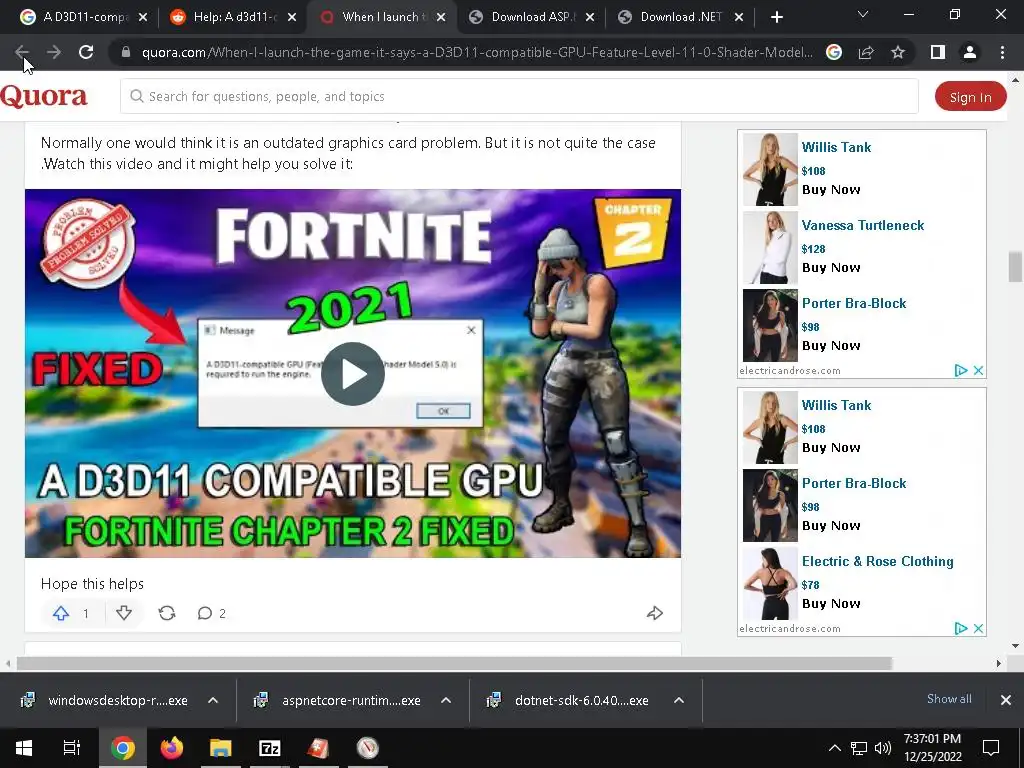1024x768 pixels.
Task: Open tab search chevron
Action: point(863,14)
